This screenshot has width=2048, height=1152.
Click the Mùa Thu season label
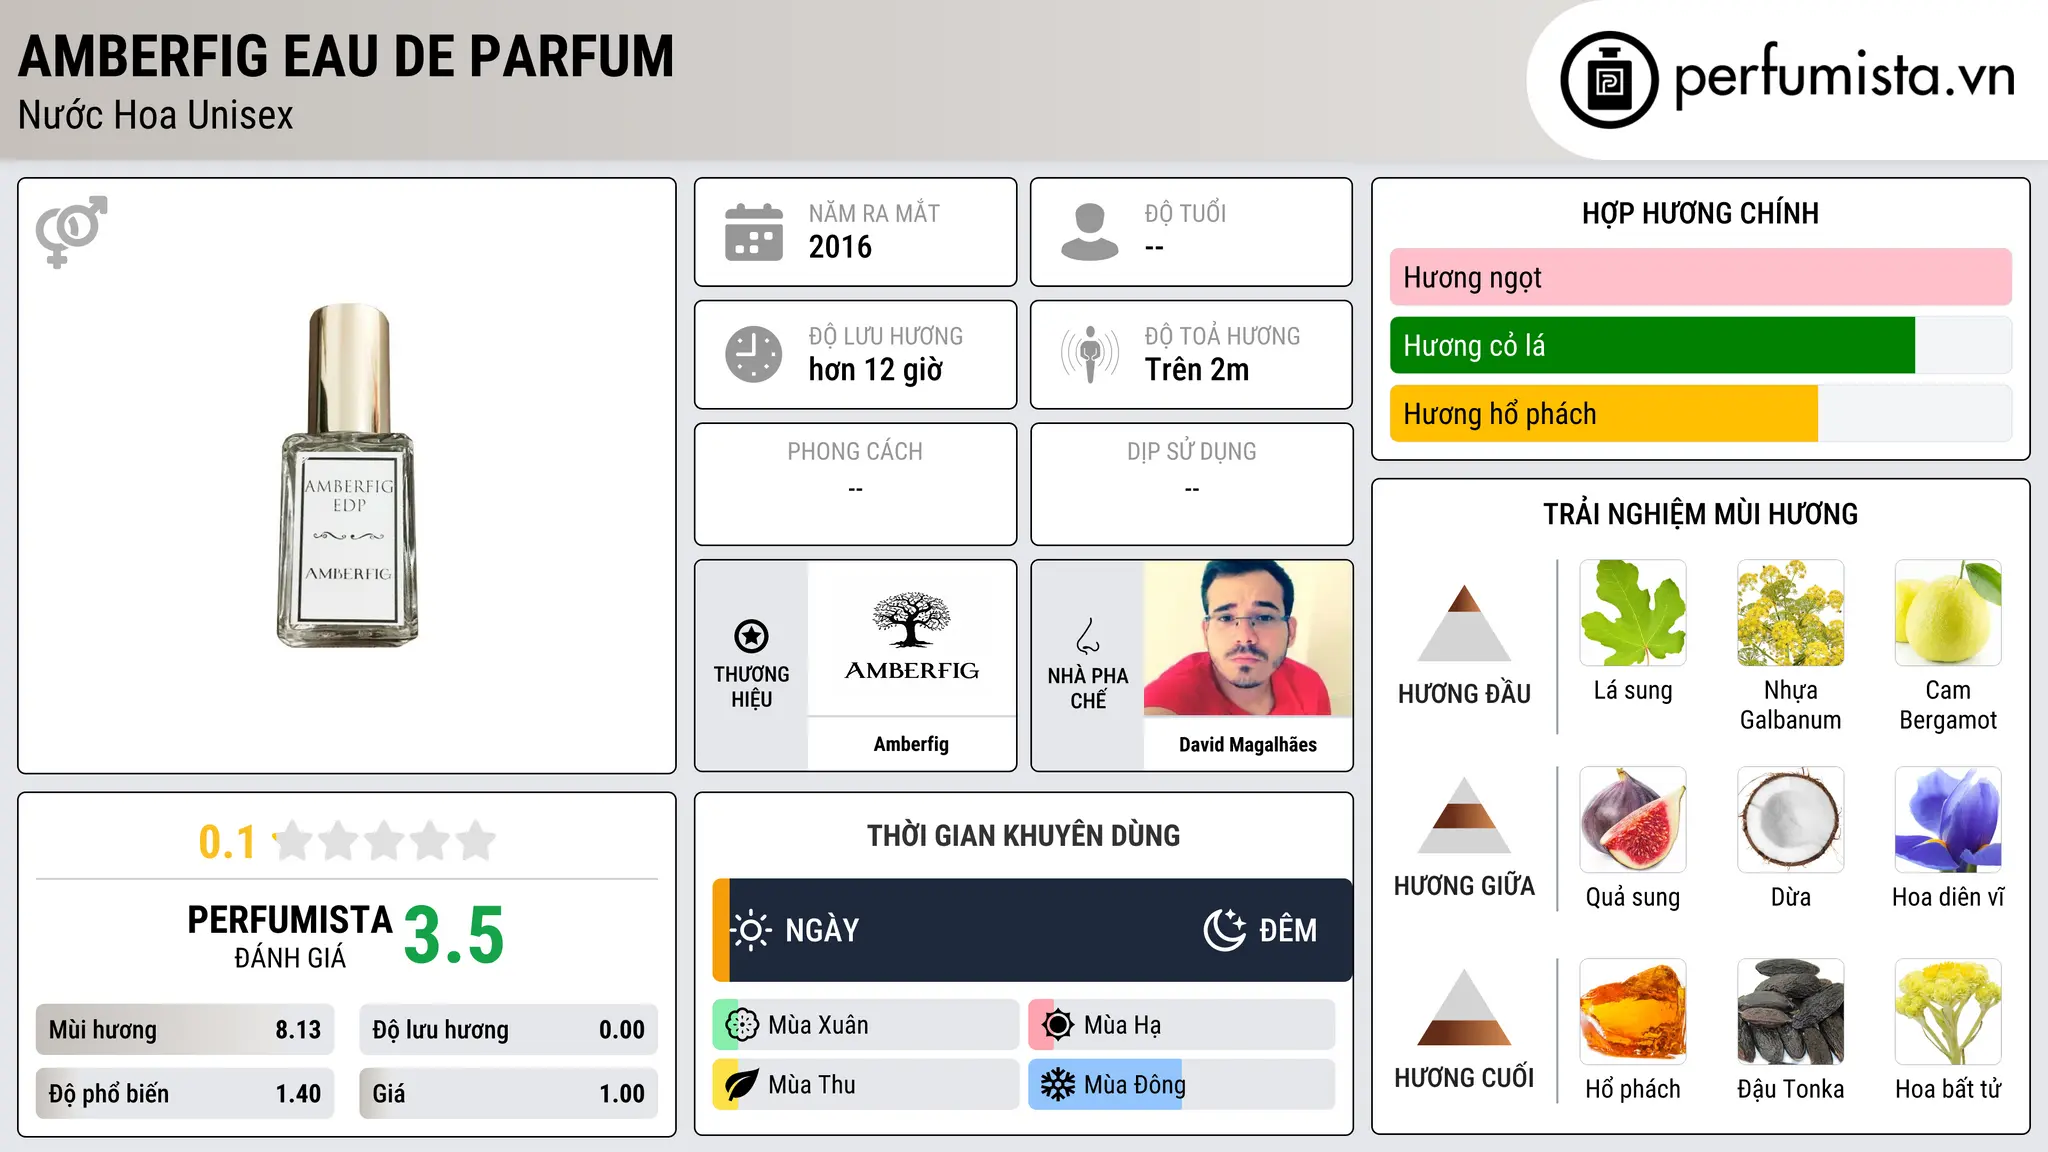(811, 1085)
